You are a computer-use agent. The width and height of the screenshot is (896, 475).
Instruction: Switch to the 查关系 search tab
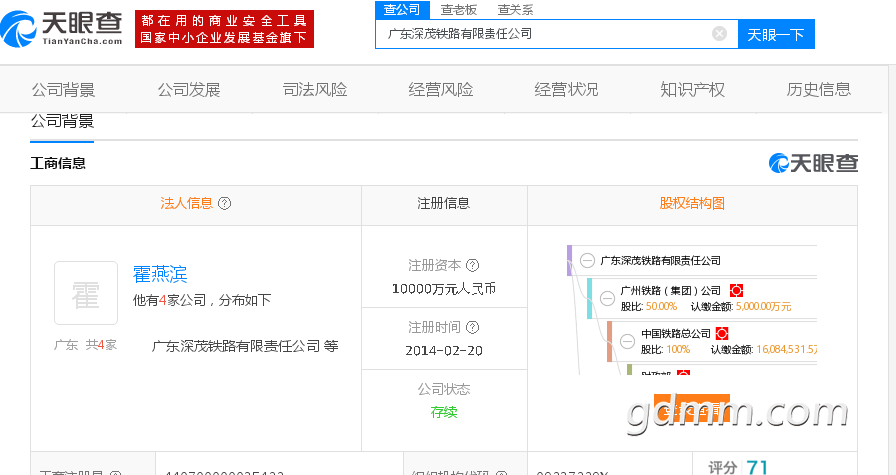pyautogui.click(x=515, y=10)
